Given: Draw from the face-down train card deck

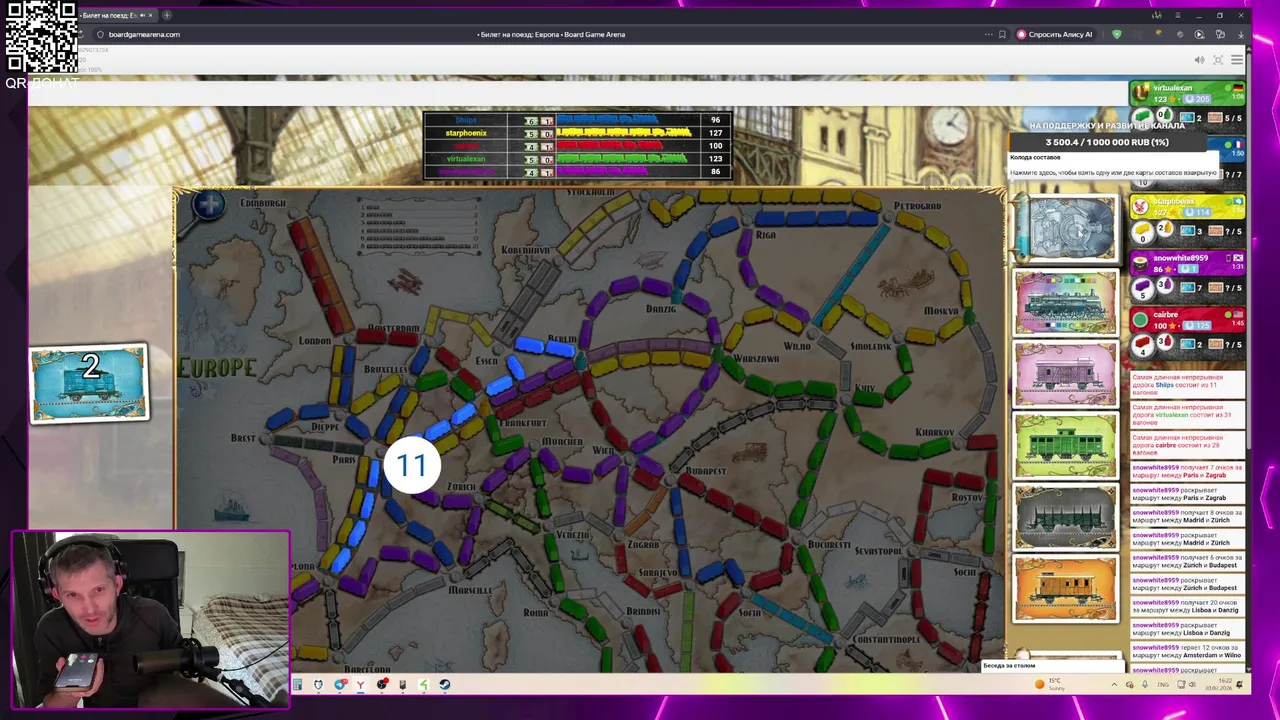Looking at the screenshot, I should click(1066, 229).
